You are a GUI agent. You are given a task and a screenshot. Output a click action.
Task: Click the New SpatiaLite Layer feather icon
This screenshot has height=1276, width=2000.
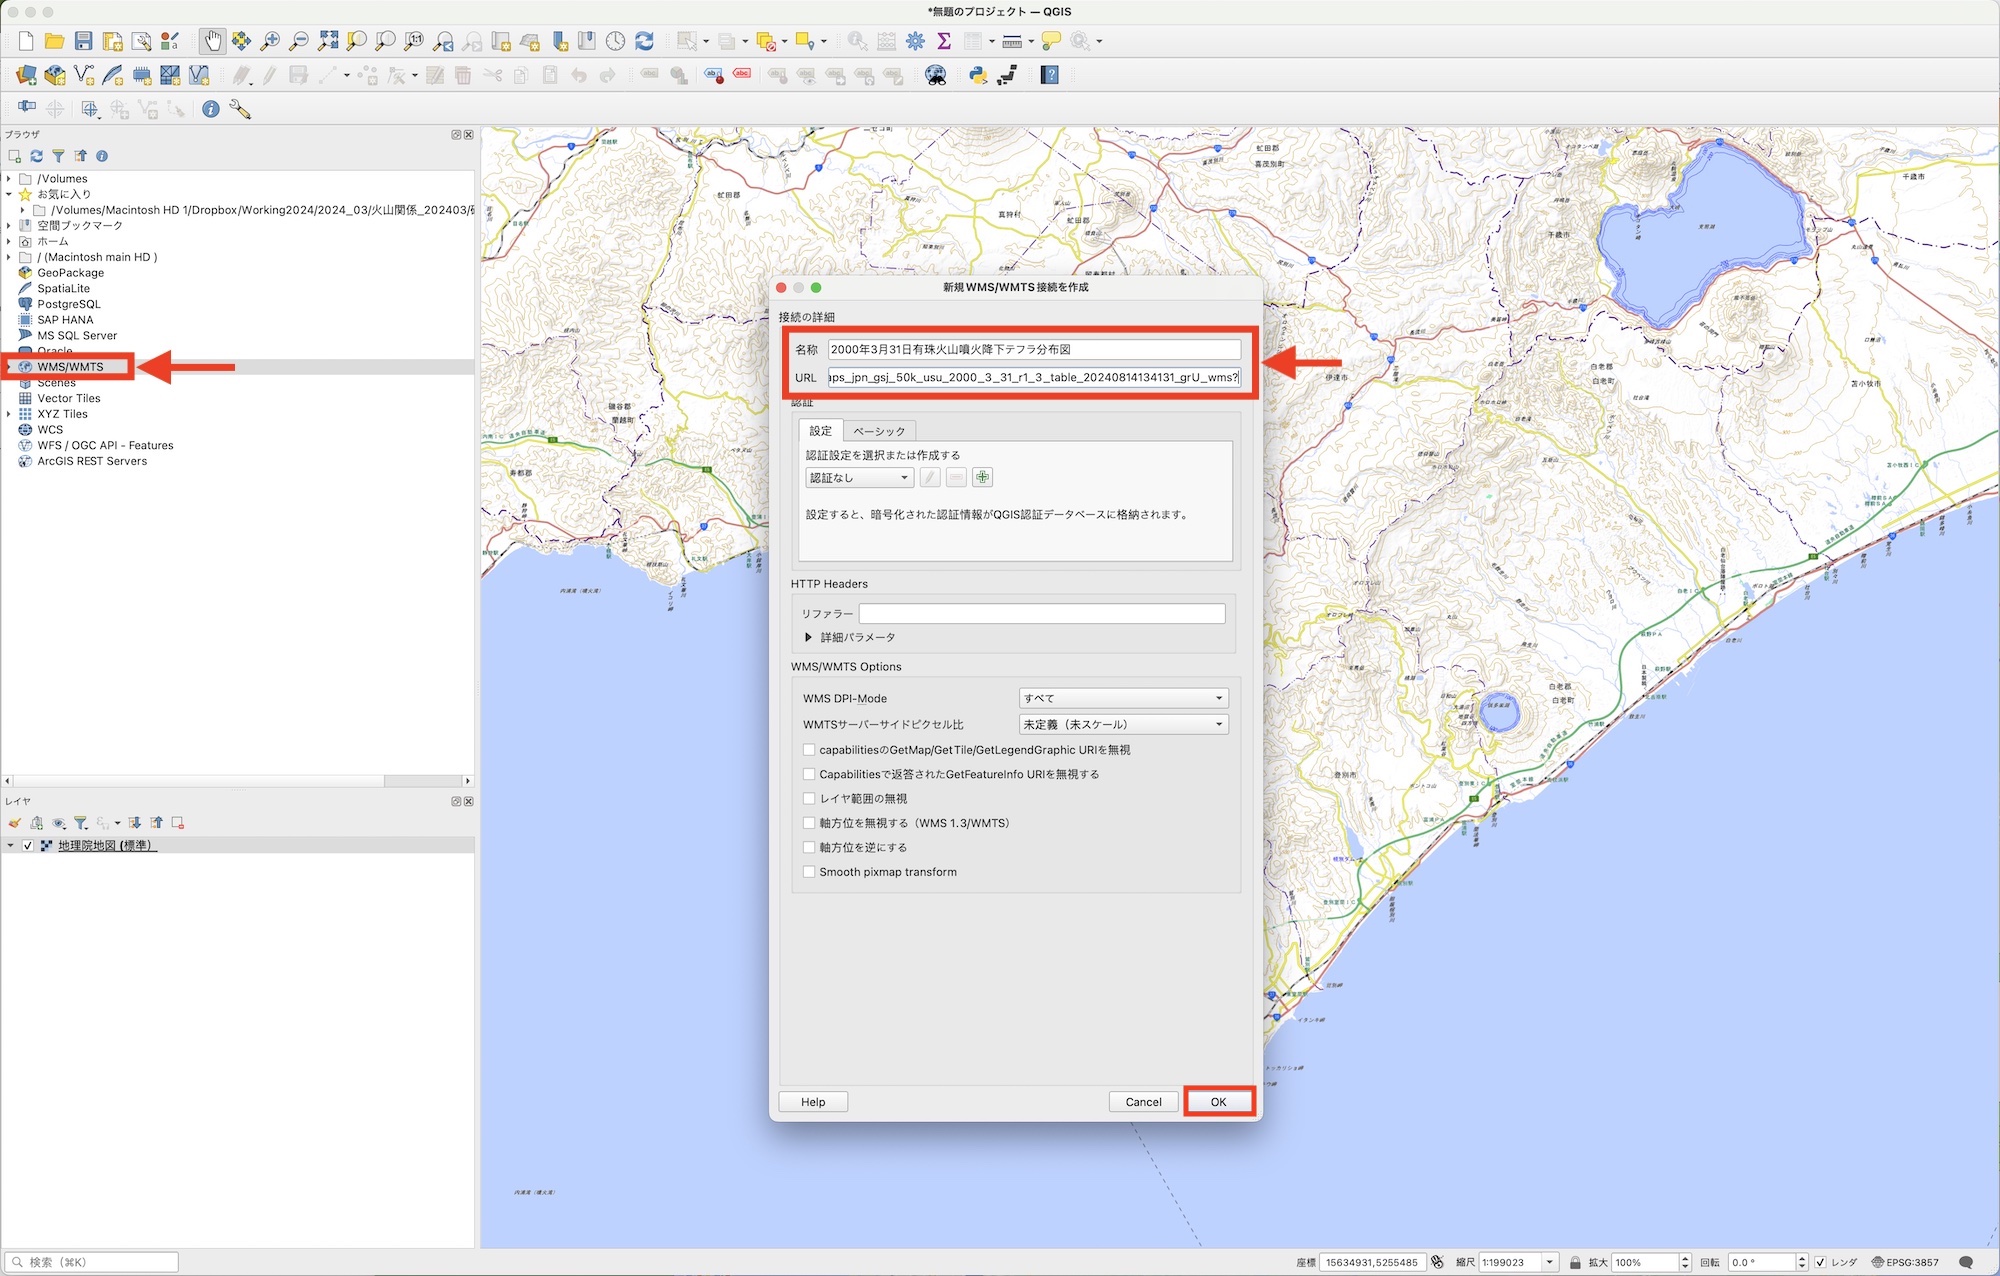(113, 75)
